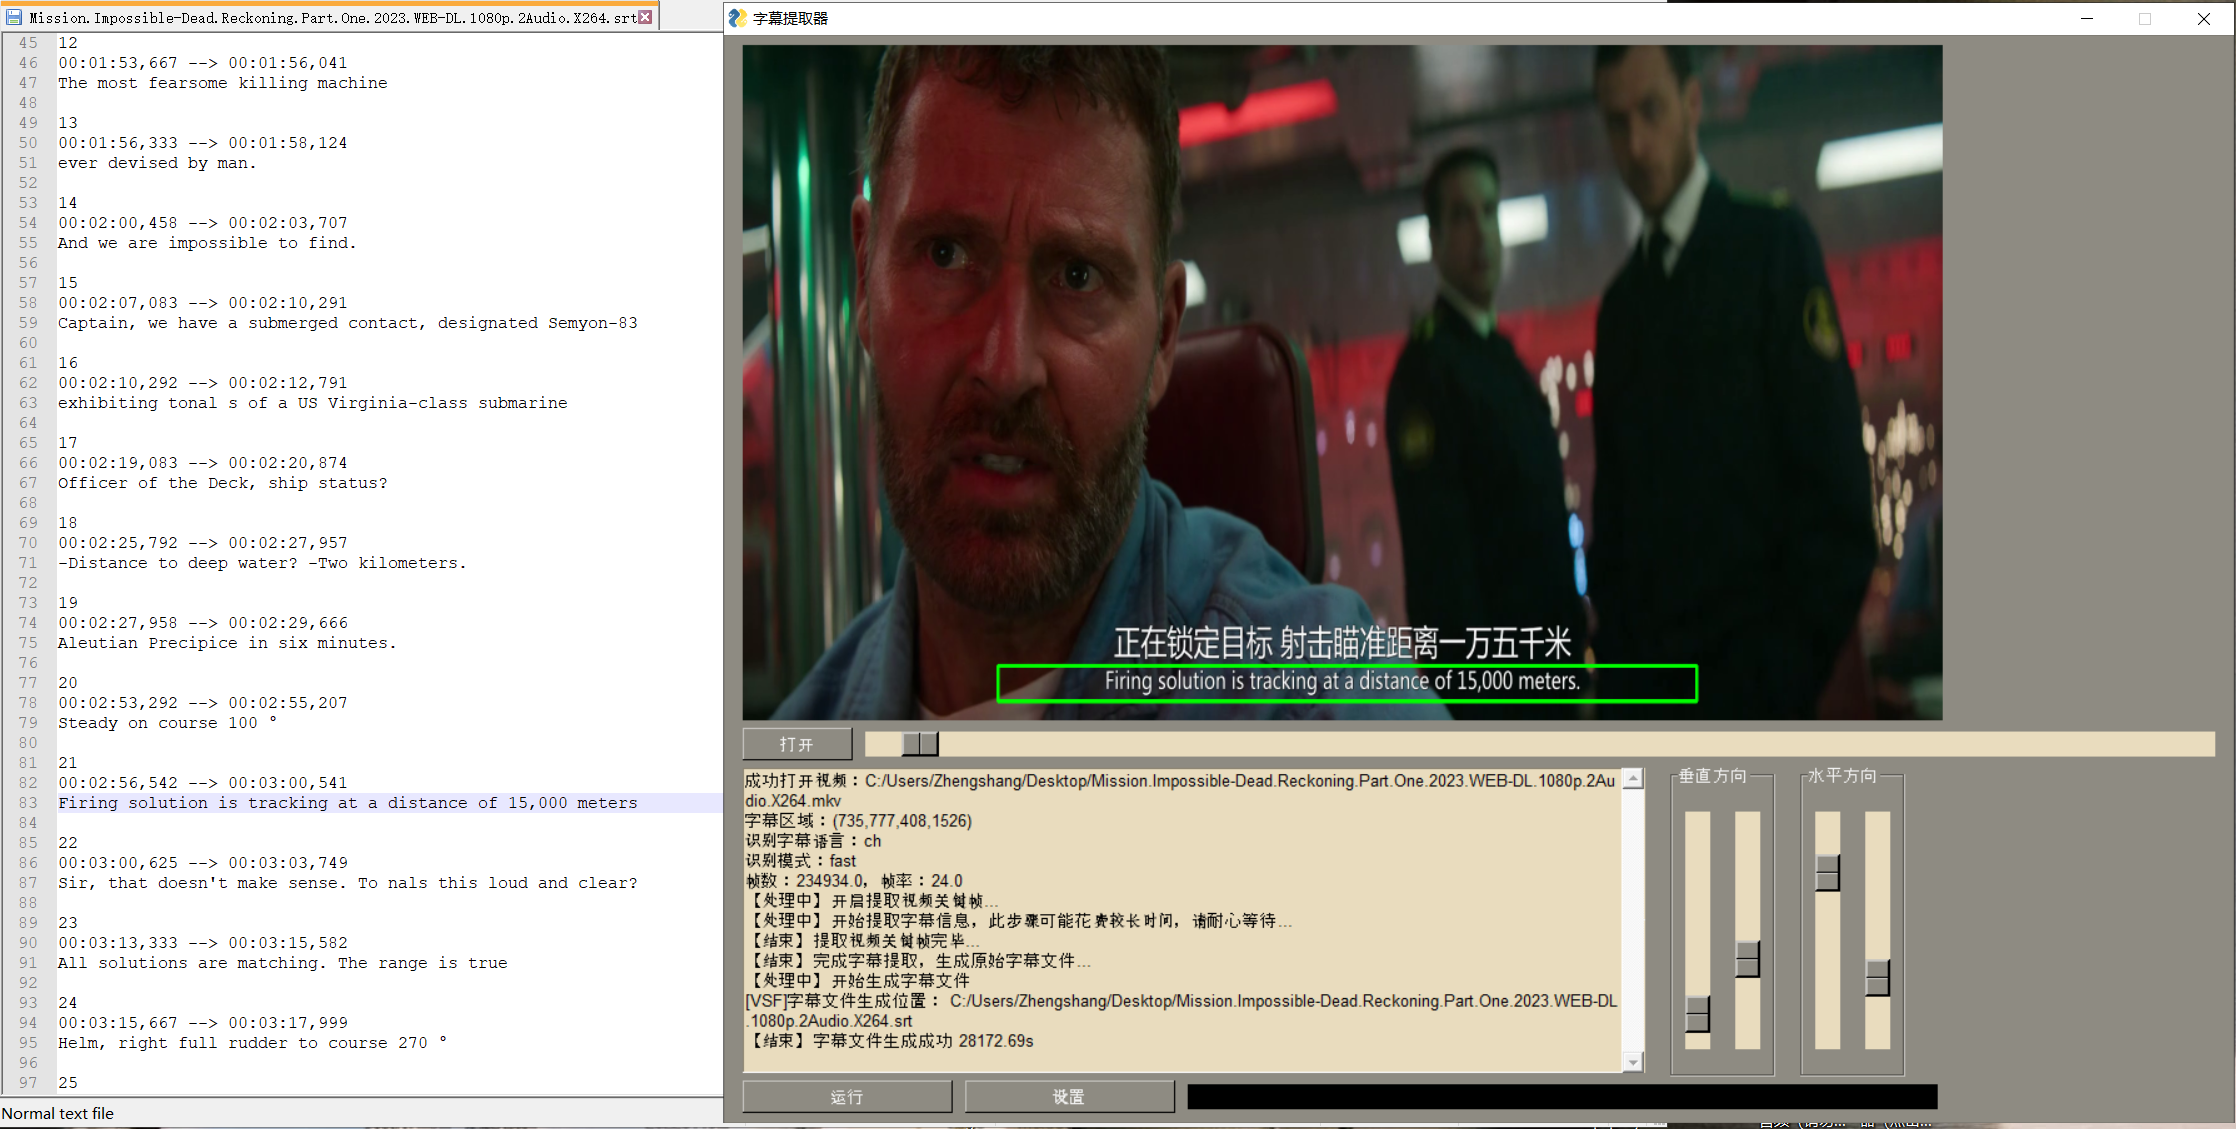Click the log panel scroll-up arrow
The width and height of the screenshot is (2236, 1129).
tap(1632, 779)
